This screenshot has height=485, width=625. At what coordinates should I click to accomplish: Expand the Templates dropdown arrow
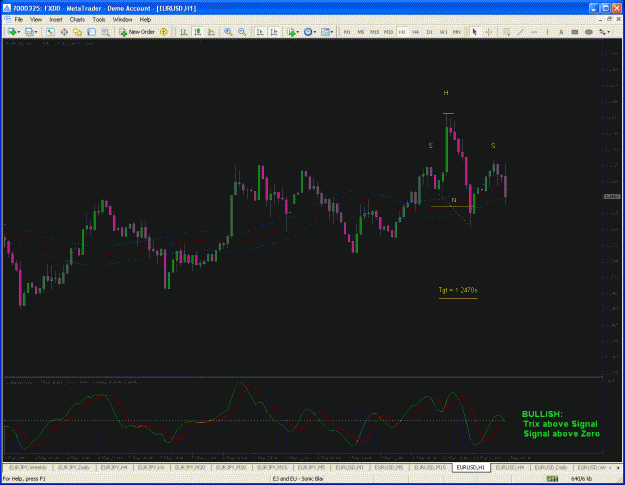click(x=332, y=32)
